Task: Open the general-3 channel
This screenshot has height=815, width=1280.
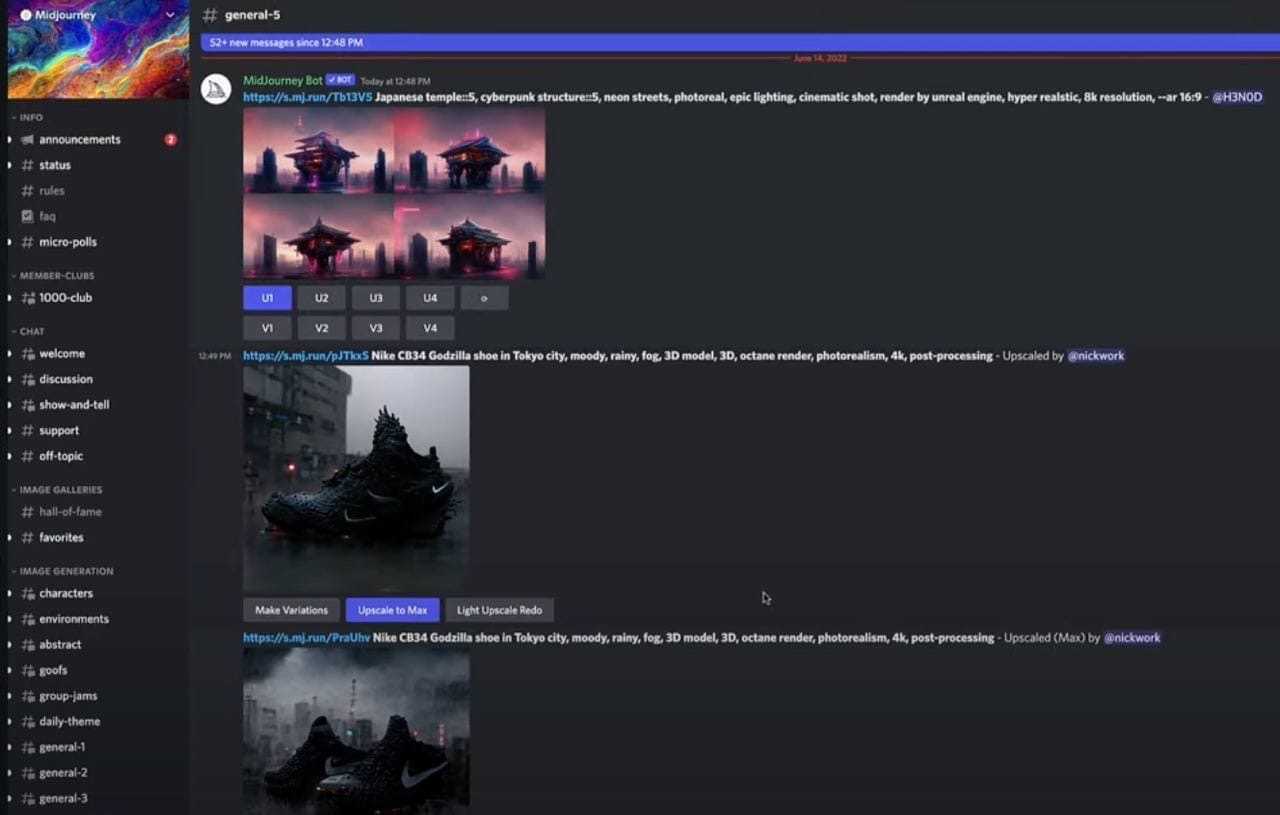Action: pos(63,798)
